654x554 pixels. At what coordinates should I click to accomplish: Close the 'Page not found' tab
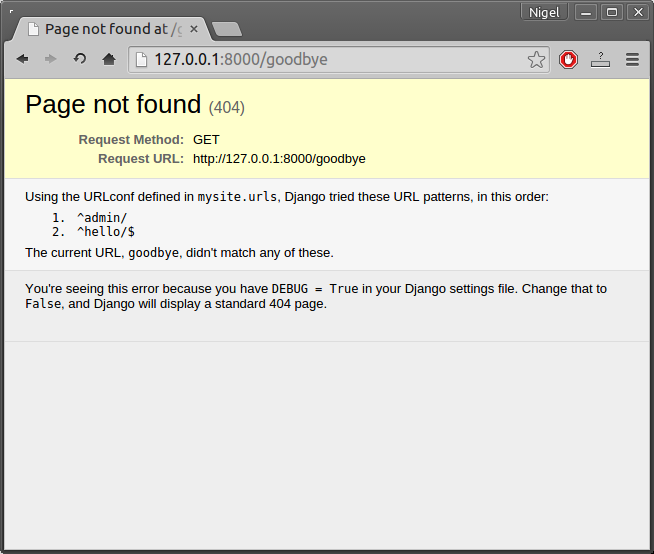coord(194,29)
